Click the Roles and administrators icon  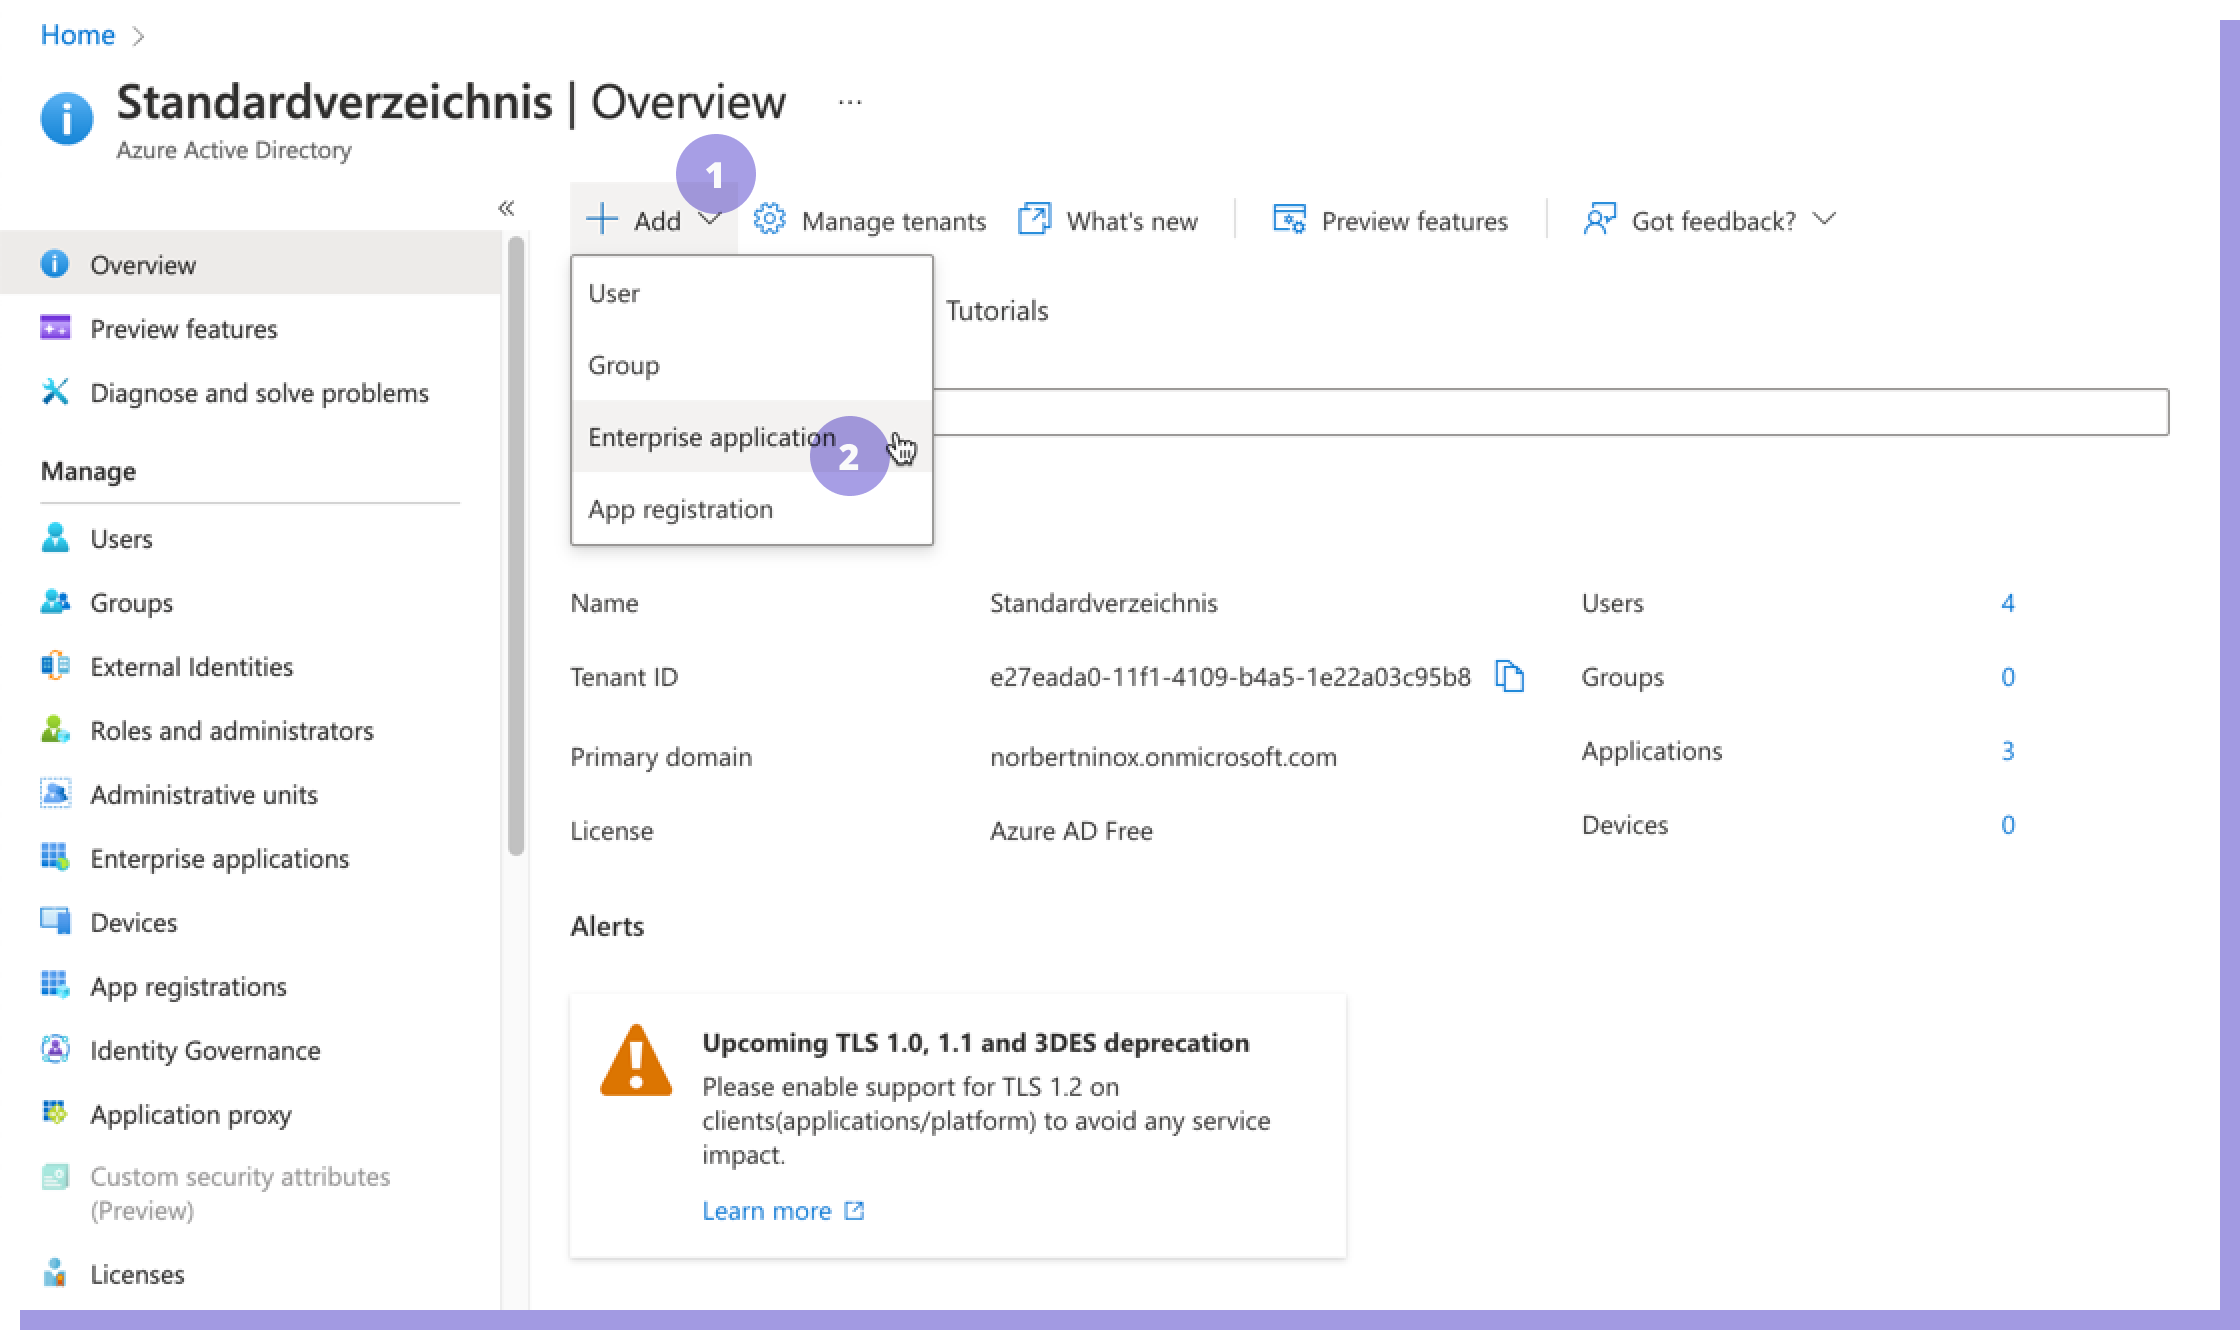(x=55, y=730)
